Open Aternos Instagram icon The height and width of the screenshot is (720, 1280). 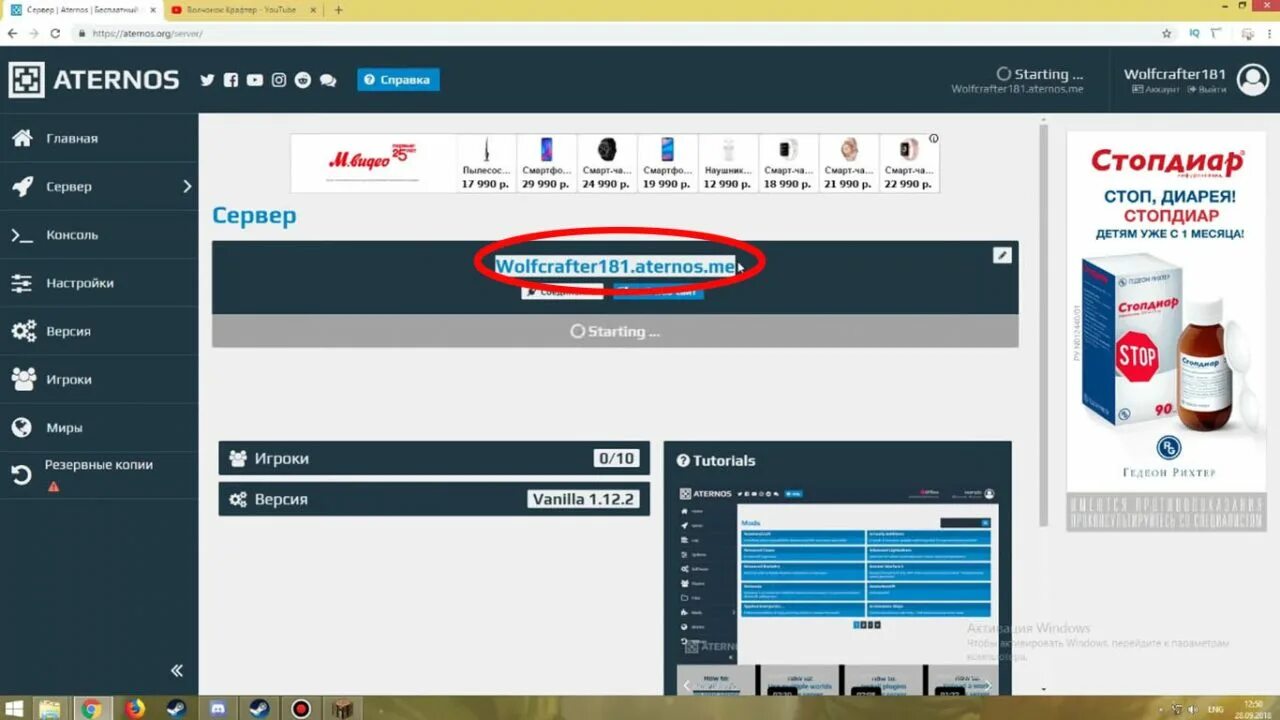tap(279, 80)
